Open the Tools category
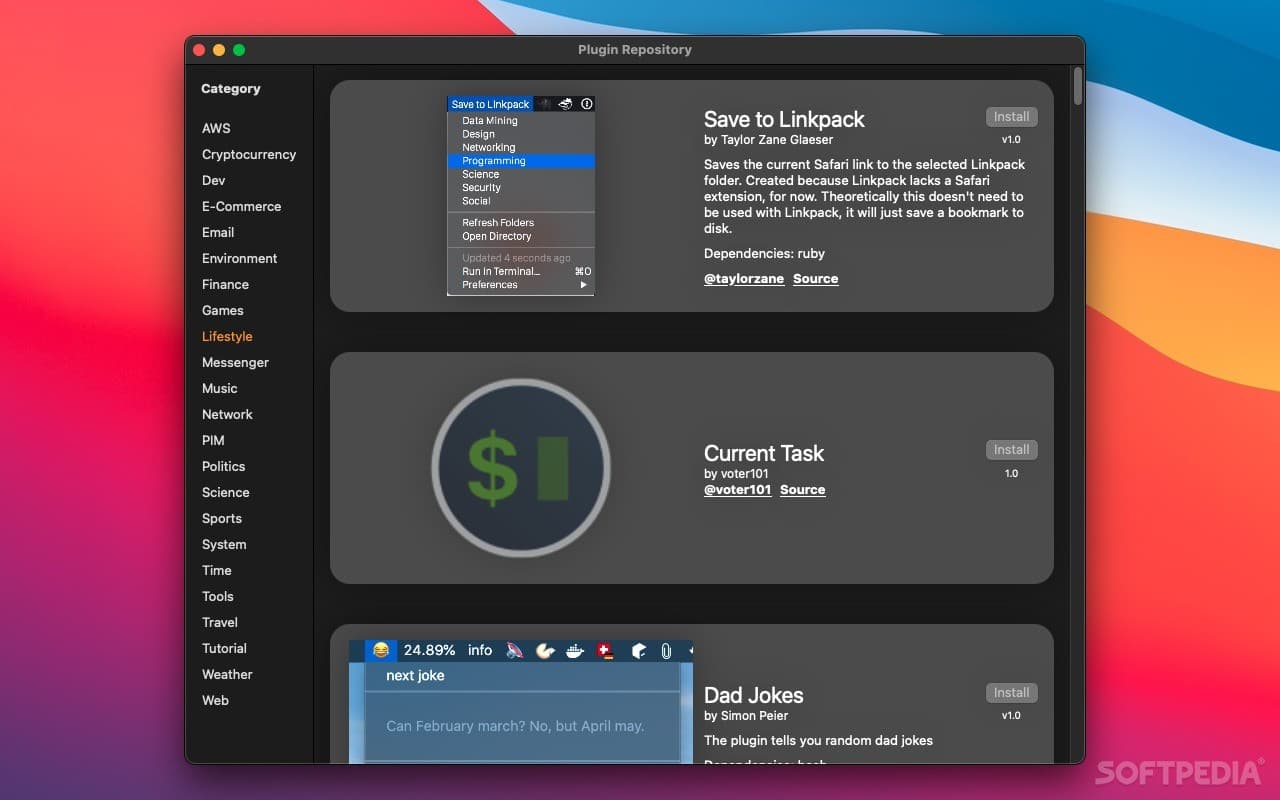 (x=218, y=596)
